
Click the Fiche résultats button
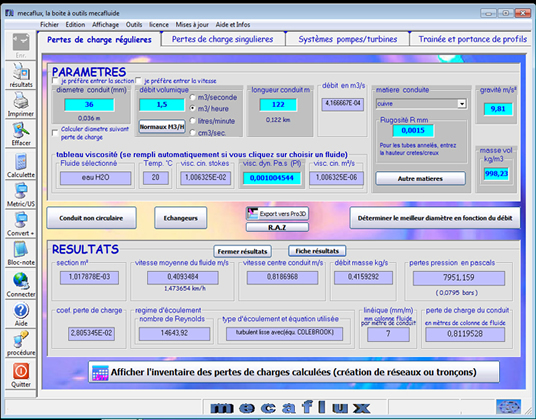point(317,251)
